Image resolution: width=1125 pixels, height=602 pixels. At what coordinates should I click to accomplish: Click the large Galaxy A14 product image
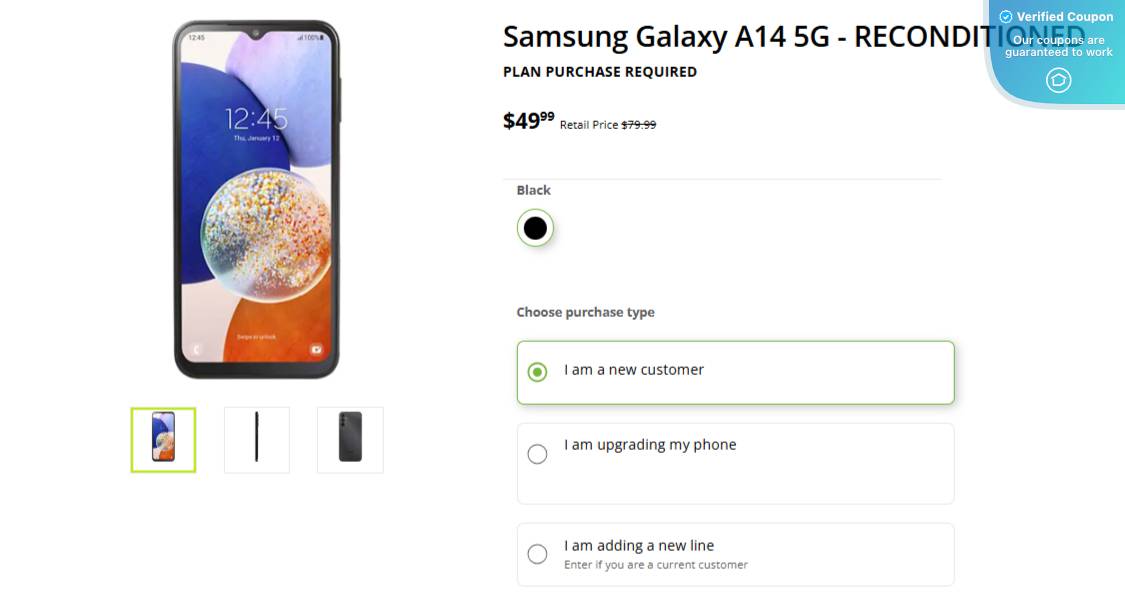(257, 200)
